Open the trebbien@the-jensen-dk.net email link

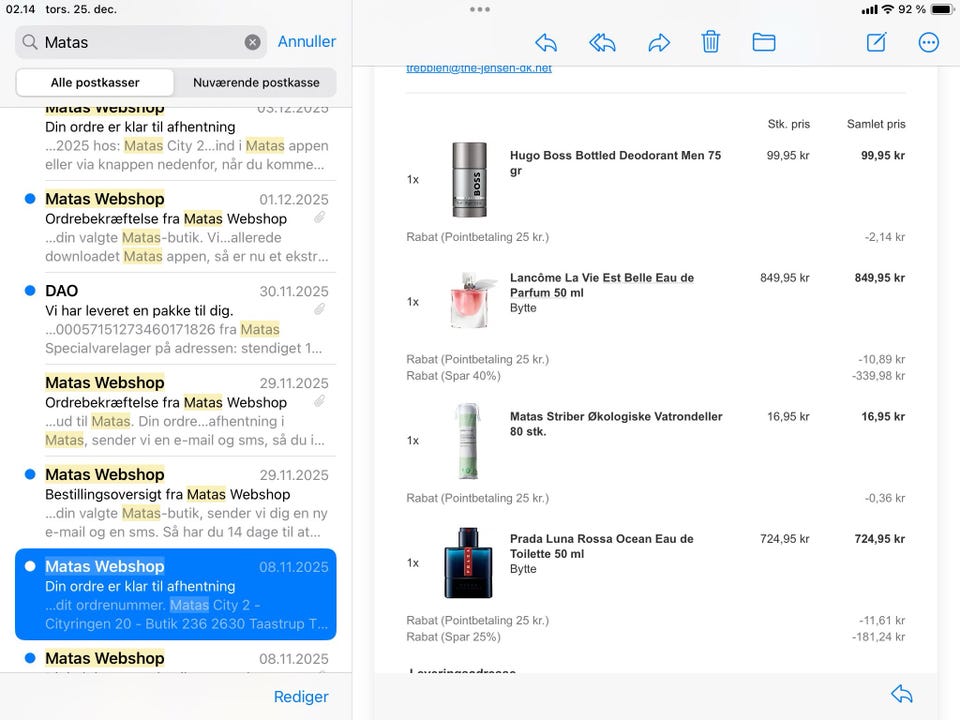(479, 68)
